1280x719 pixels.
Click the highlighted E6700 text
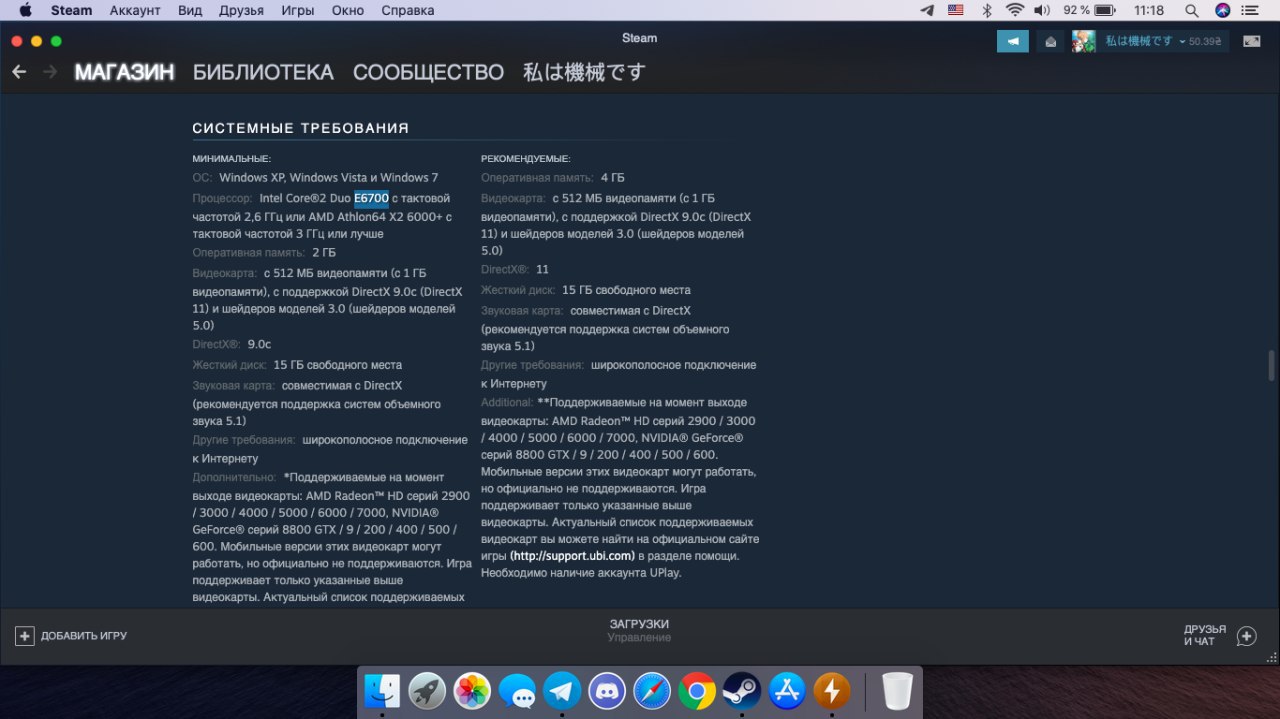(371, 198)
